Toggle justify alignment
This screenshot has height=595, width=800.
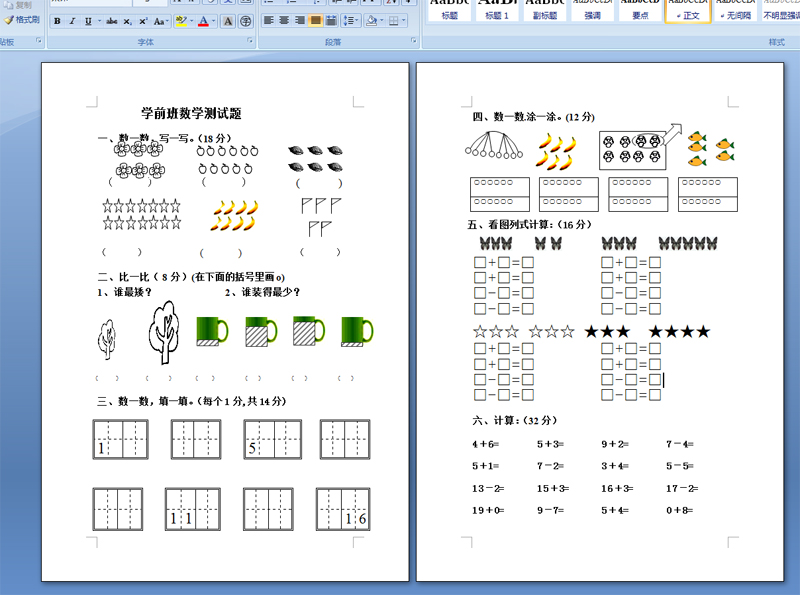[316, 20]
